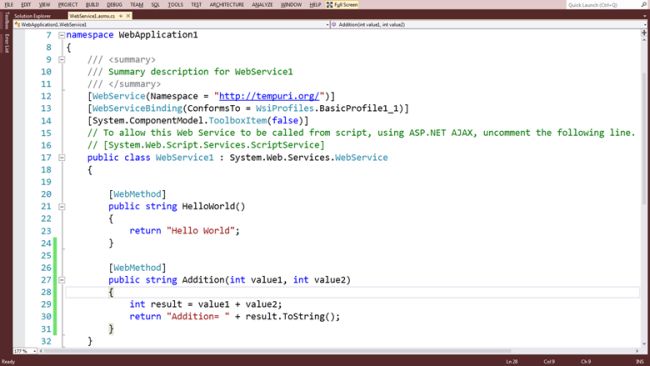Screen dimensions: 650x366
Task: Click the Addition method name
Action: [204, 280]
